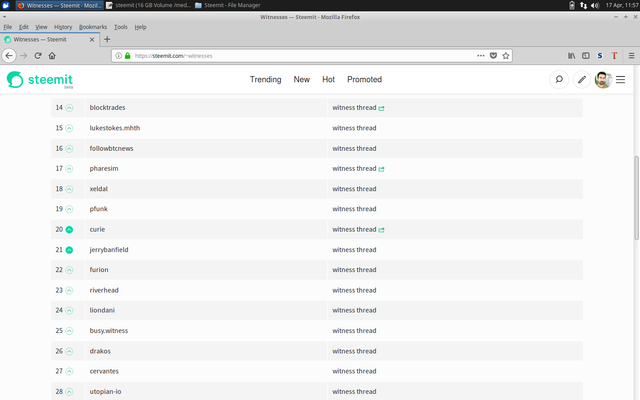Image resolution: width=640 pixels, height=400 pixels.
Task: Click the Steemit logo
Action: pos(40,80)
